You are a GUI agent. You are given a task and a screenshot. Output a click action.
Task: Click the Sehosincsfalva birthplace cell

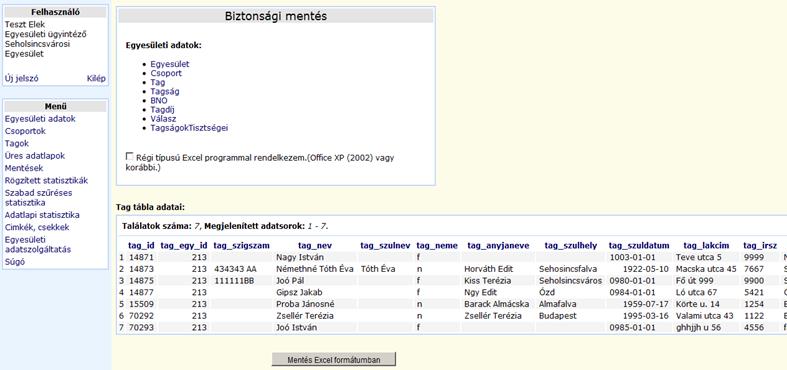568,269
